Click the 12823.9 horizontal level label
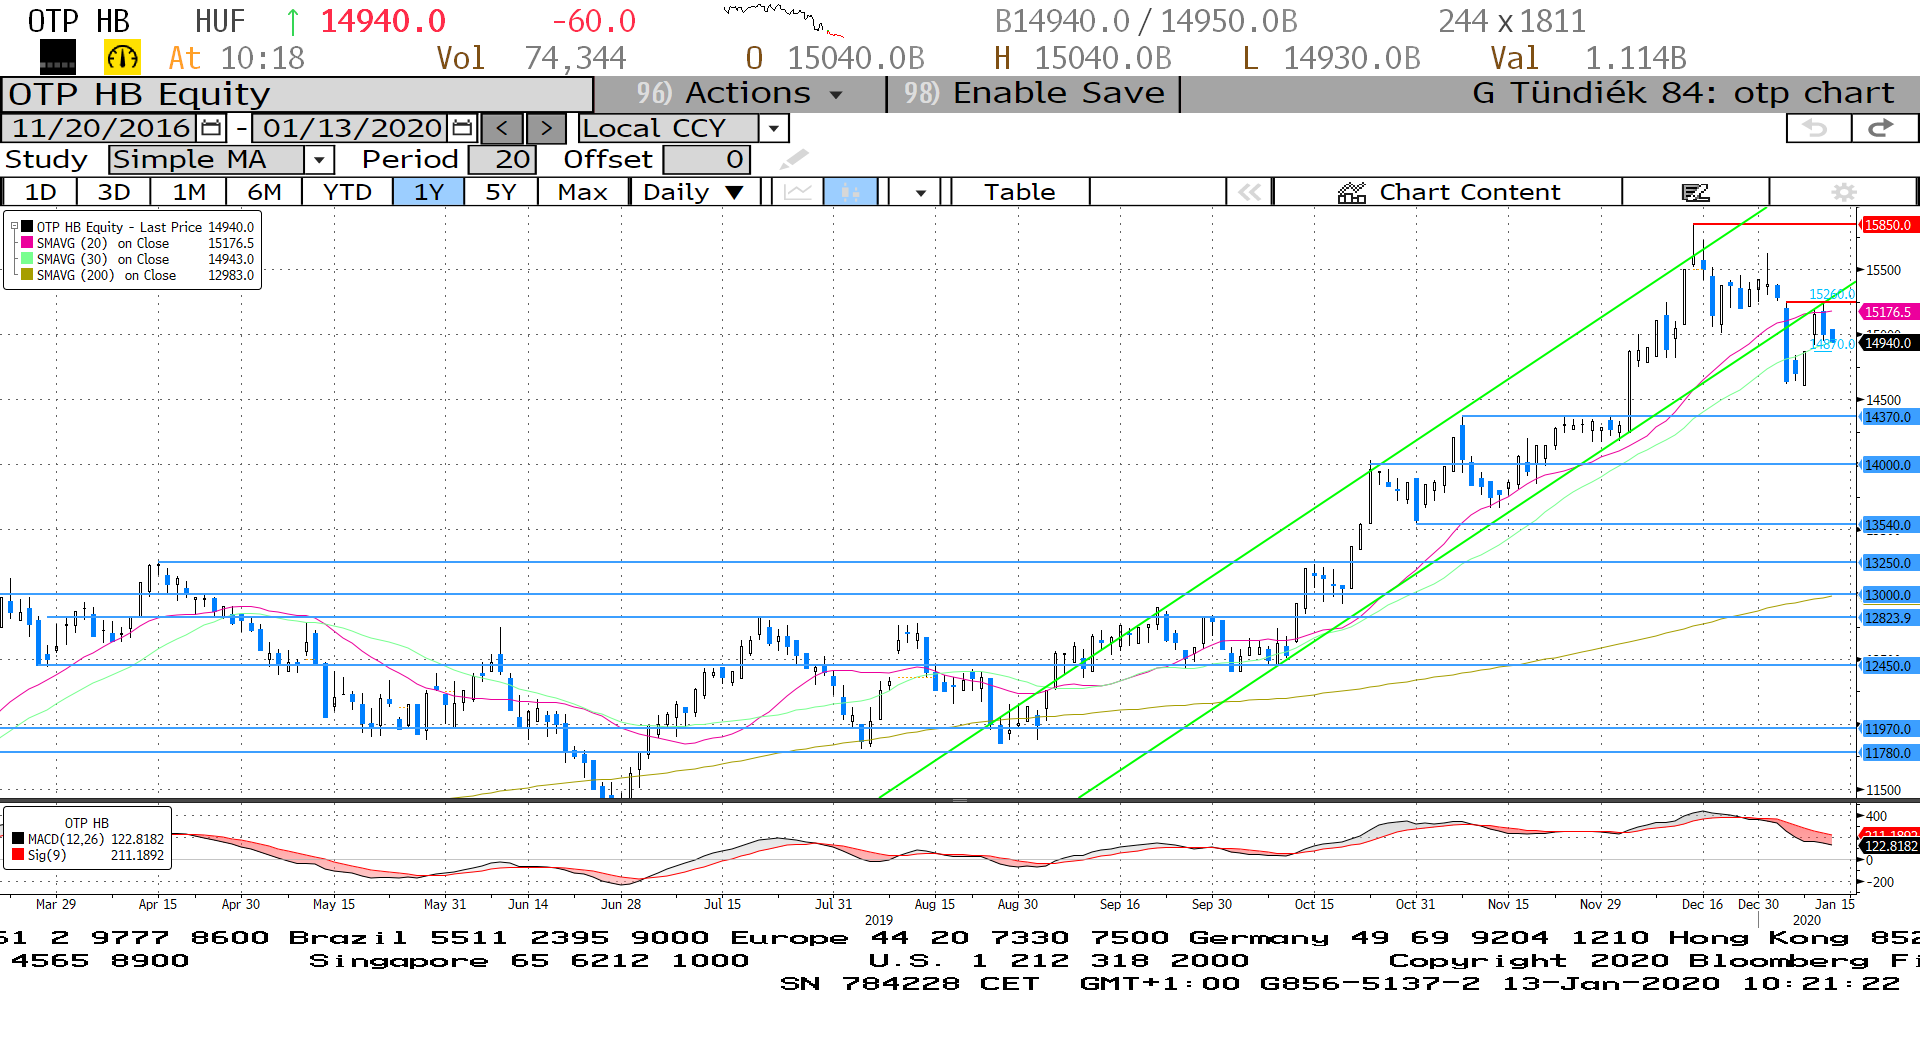1920x1039 pixels. (1888, 618)
